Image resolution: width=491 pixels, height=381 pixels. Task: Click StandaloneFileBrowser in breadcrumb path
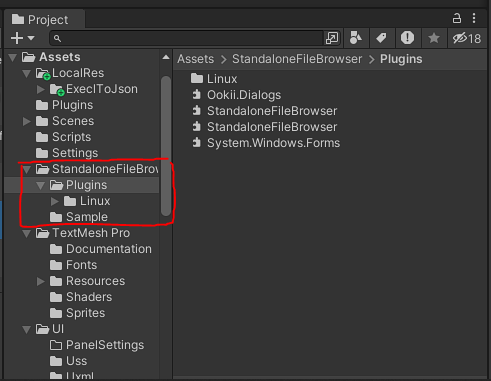[297, 59]
